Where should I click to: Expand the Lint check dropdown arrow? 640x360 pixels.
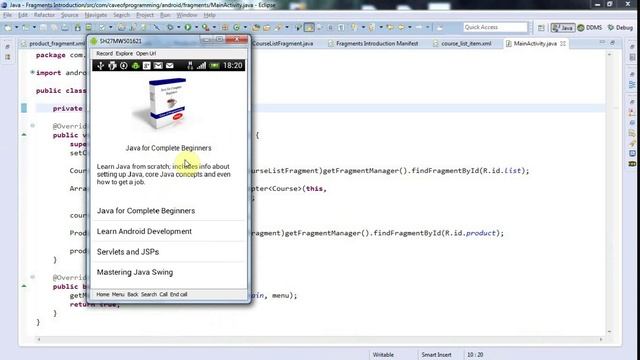point(110,27)
